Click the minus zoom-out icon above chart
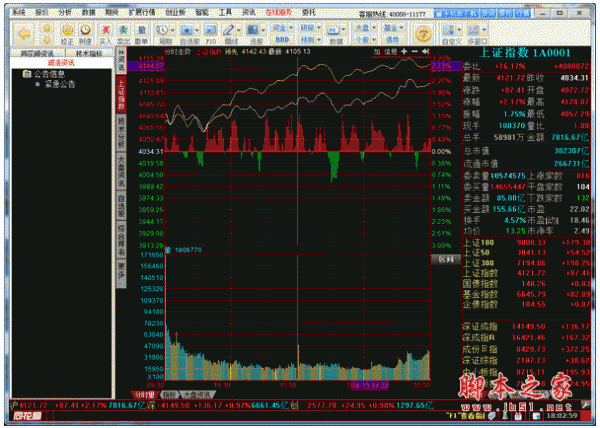 (415, 51)
